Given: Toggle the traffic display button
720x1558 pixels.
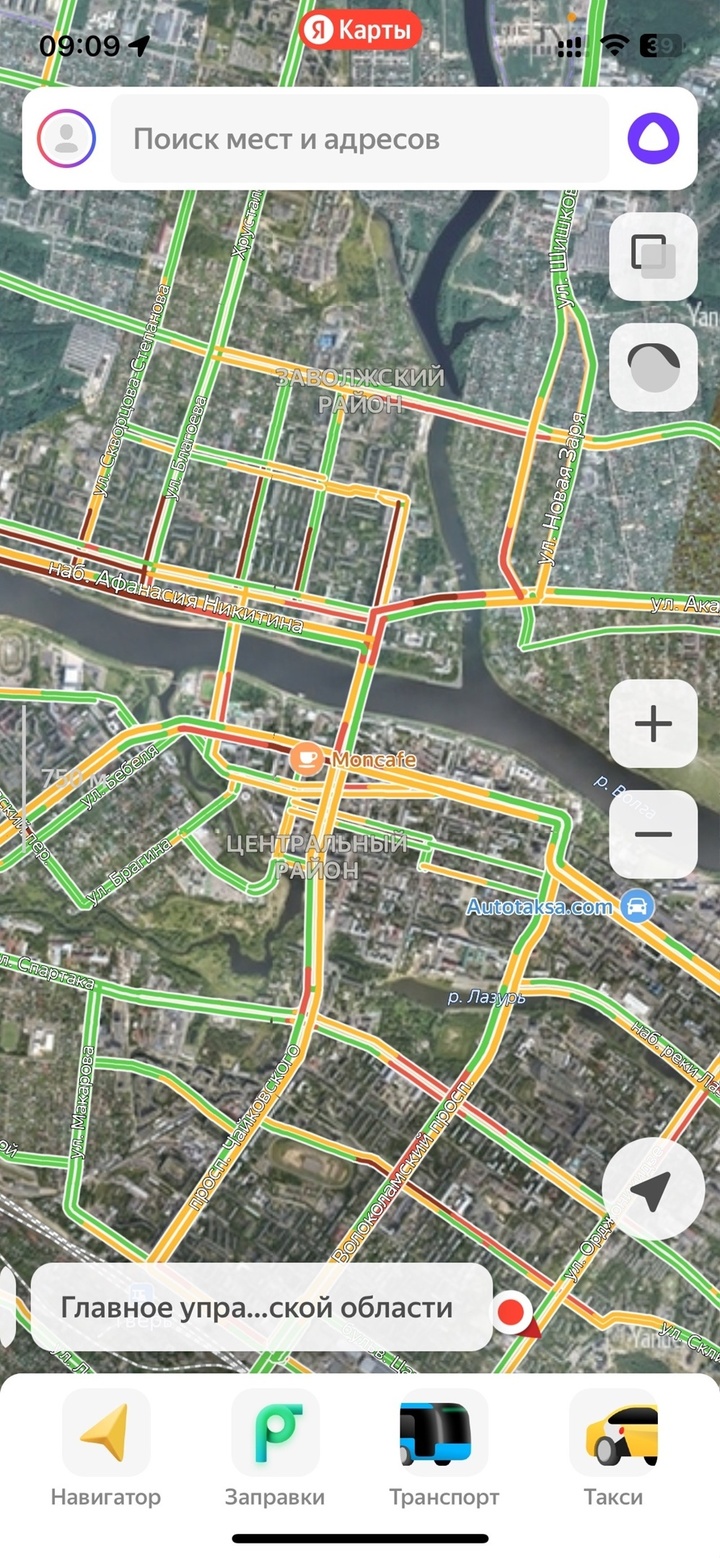Looking at the screenshot, I should pyautogui.click(x=653, y=367).
